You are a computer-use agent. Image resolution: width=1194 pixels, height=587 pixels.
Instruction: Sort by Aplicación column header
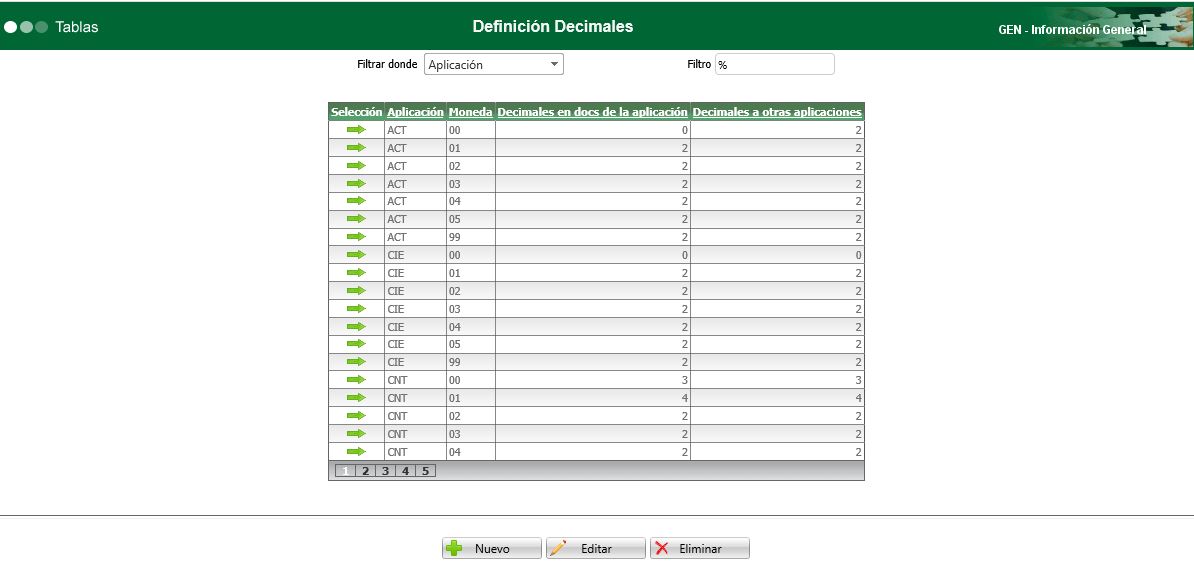(415, 112)
